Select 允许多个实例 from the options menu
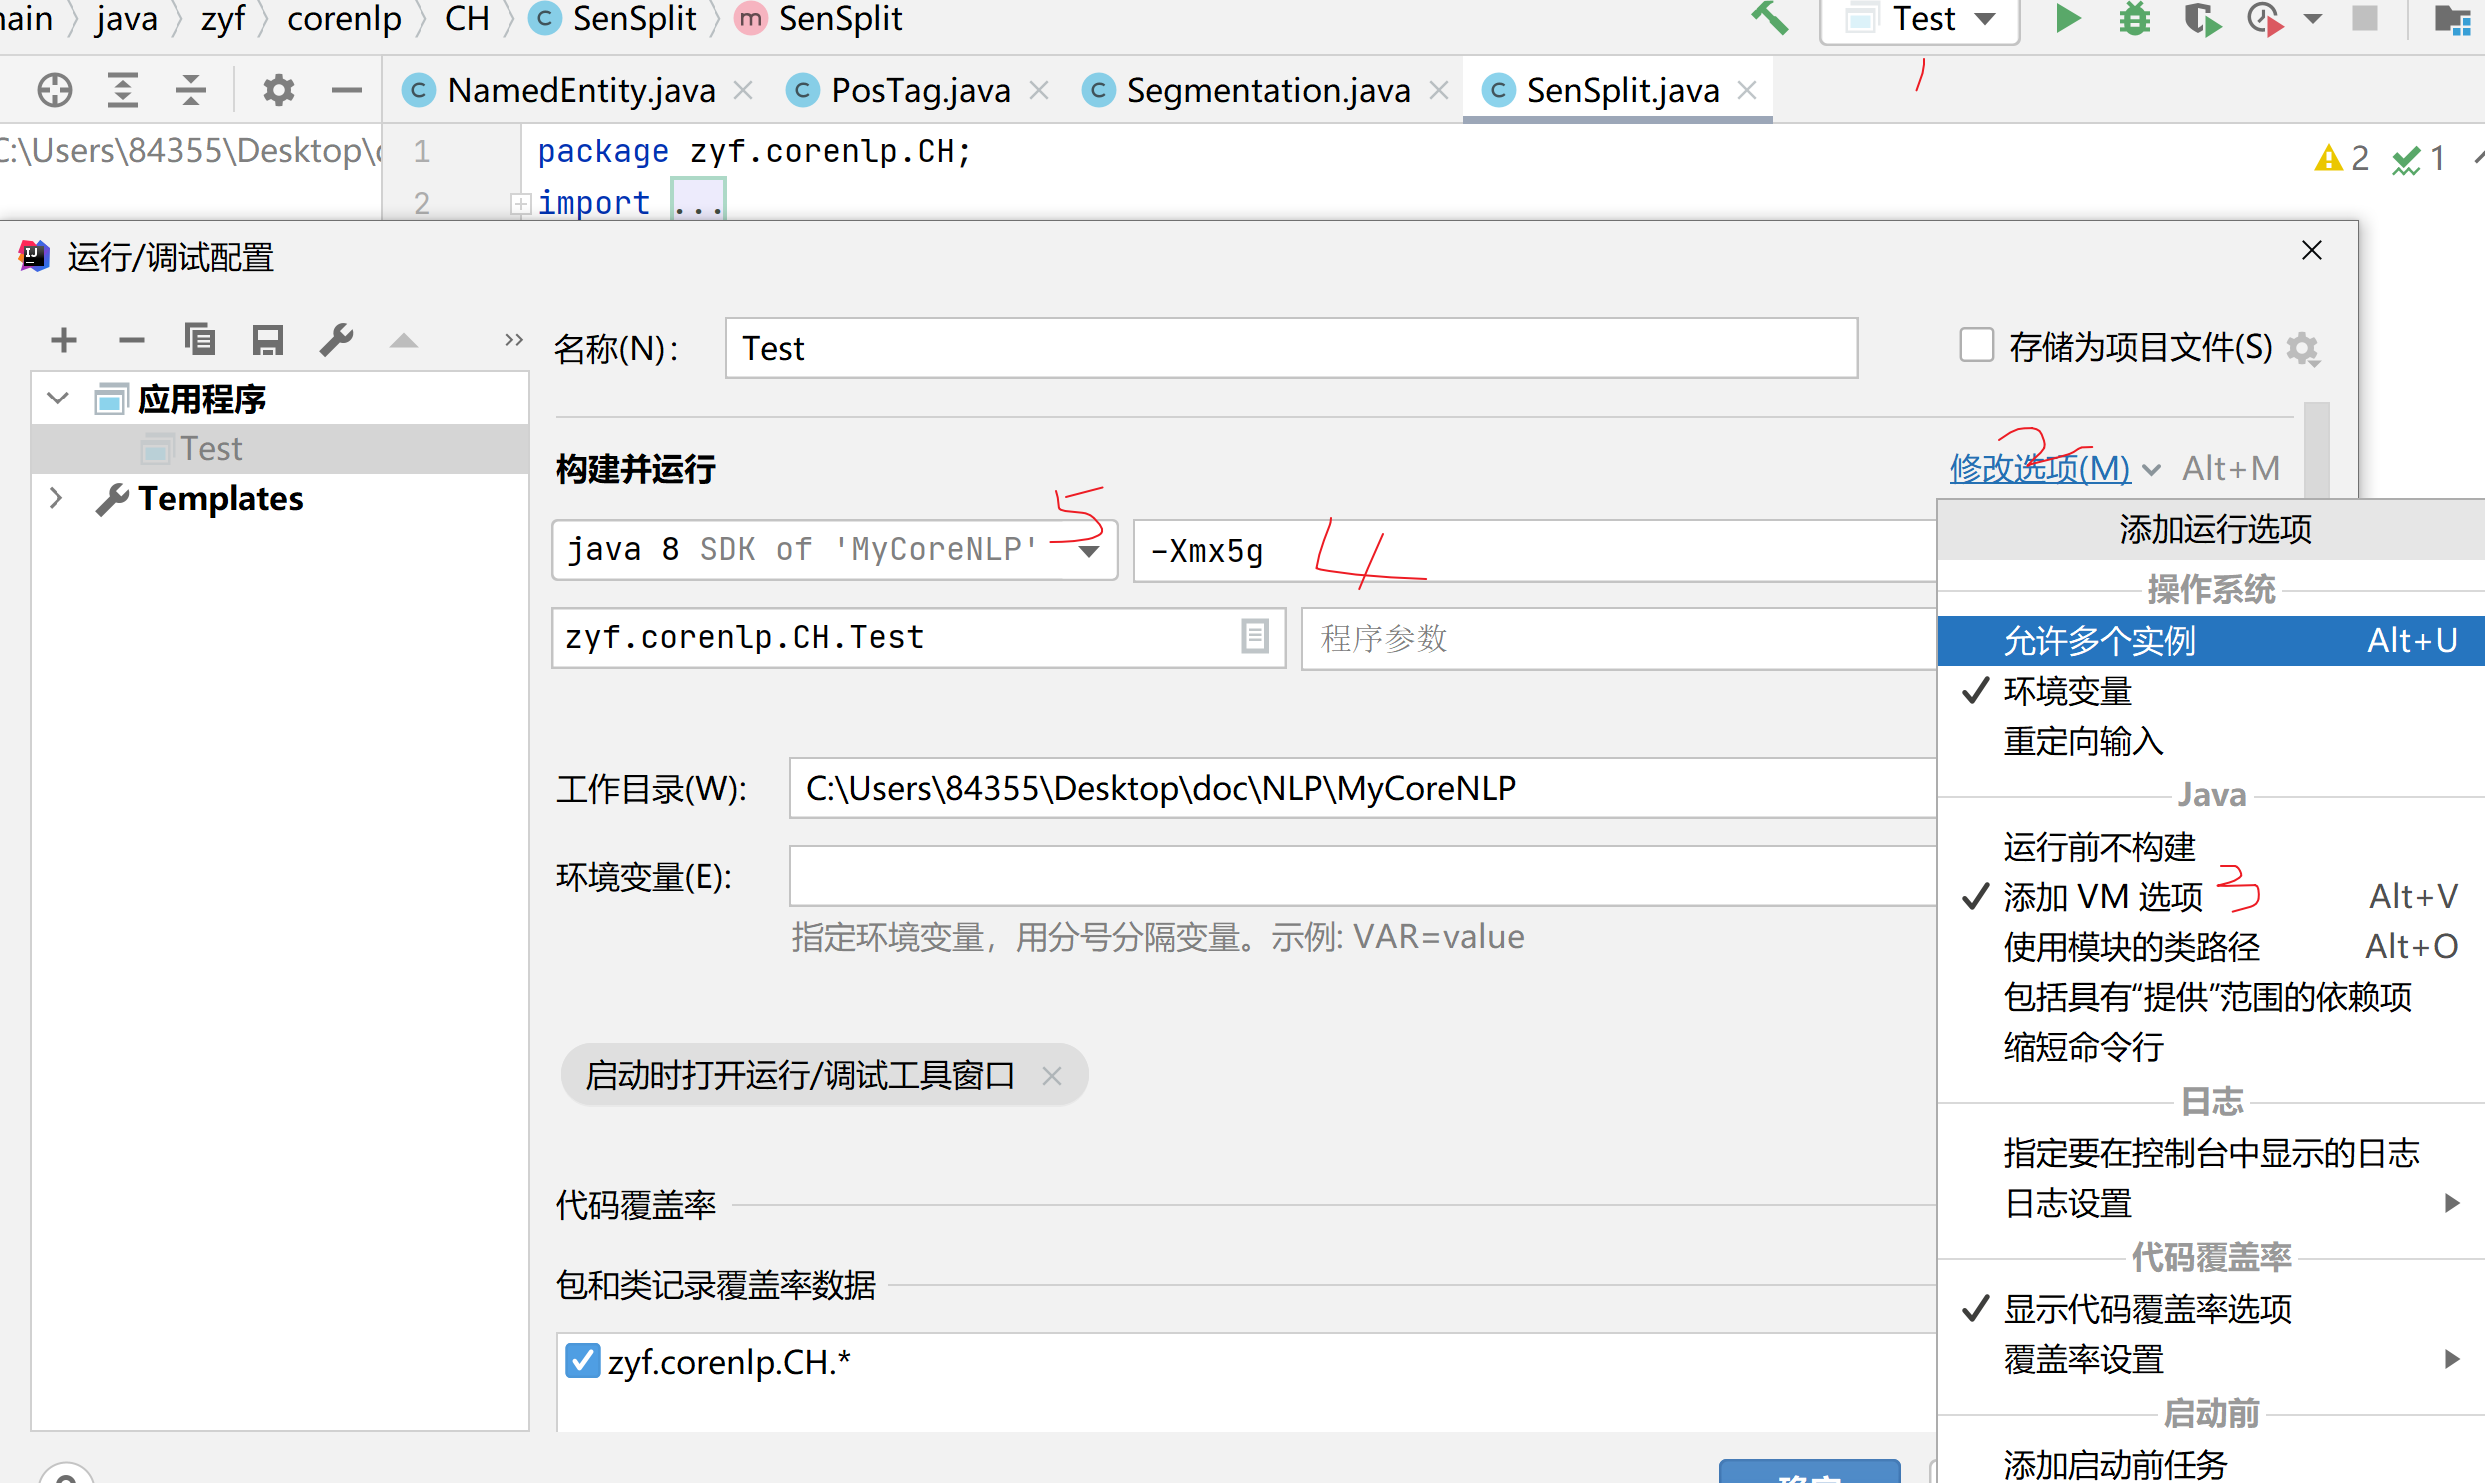This screenshot has height=1483, width=2485. 2098,640
